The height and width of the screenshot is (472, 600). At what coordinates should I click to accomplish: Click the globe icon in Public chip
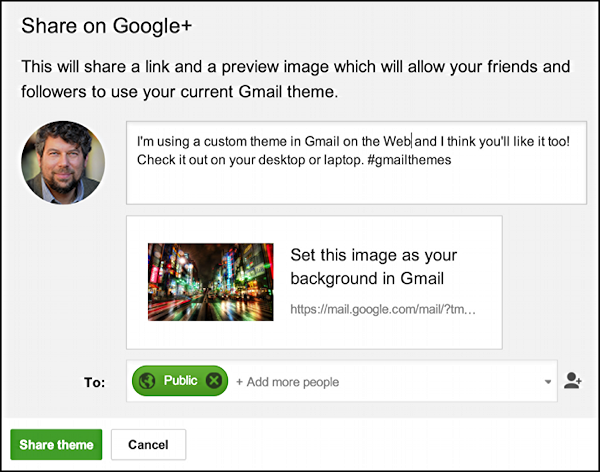coord(147,381)
